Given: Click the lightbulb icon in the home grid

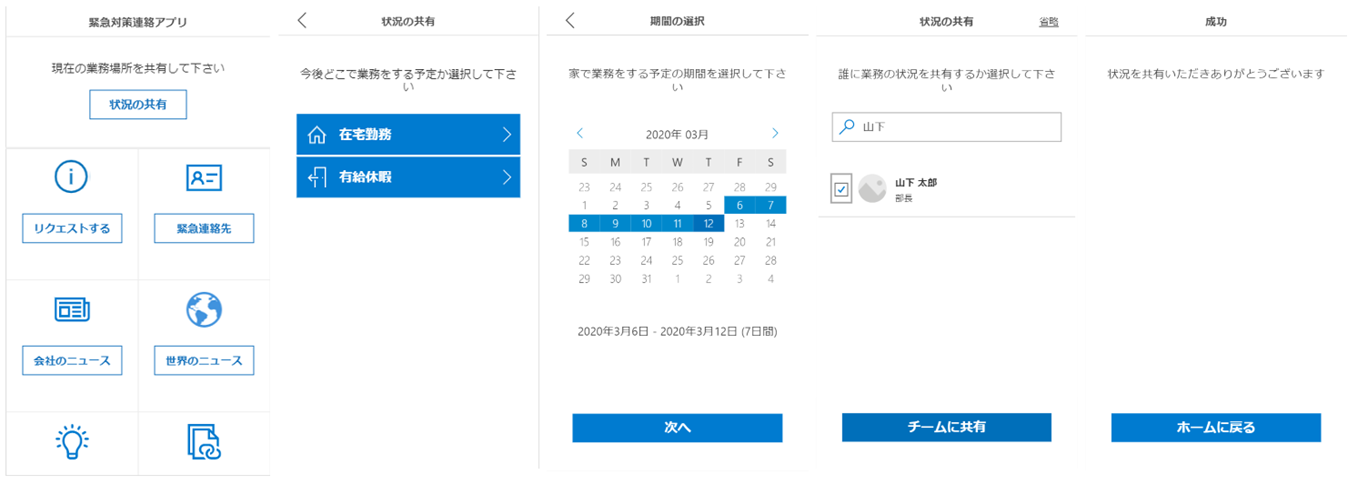Looking at the screenshot, I should pos(71,441).
